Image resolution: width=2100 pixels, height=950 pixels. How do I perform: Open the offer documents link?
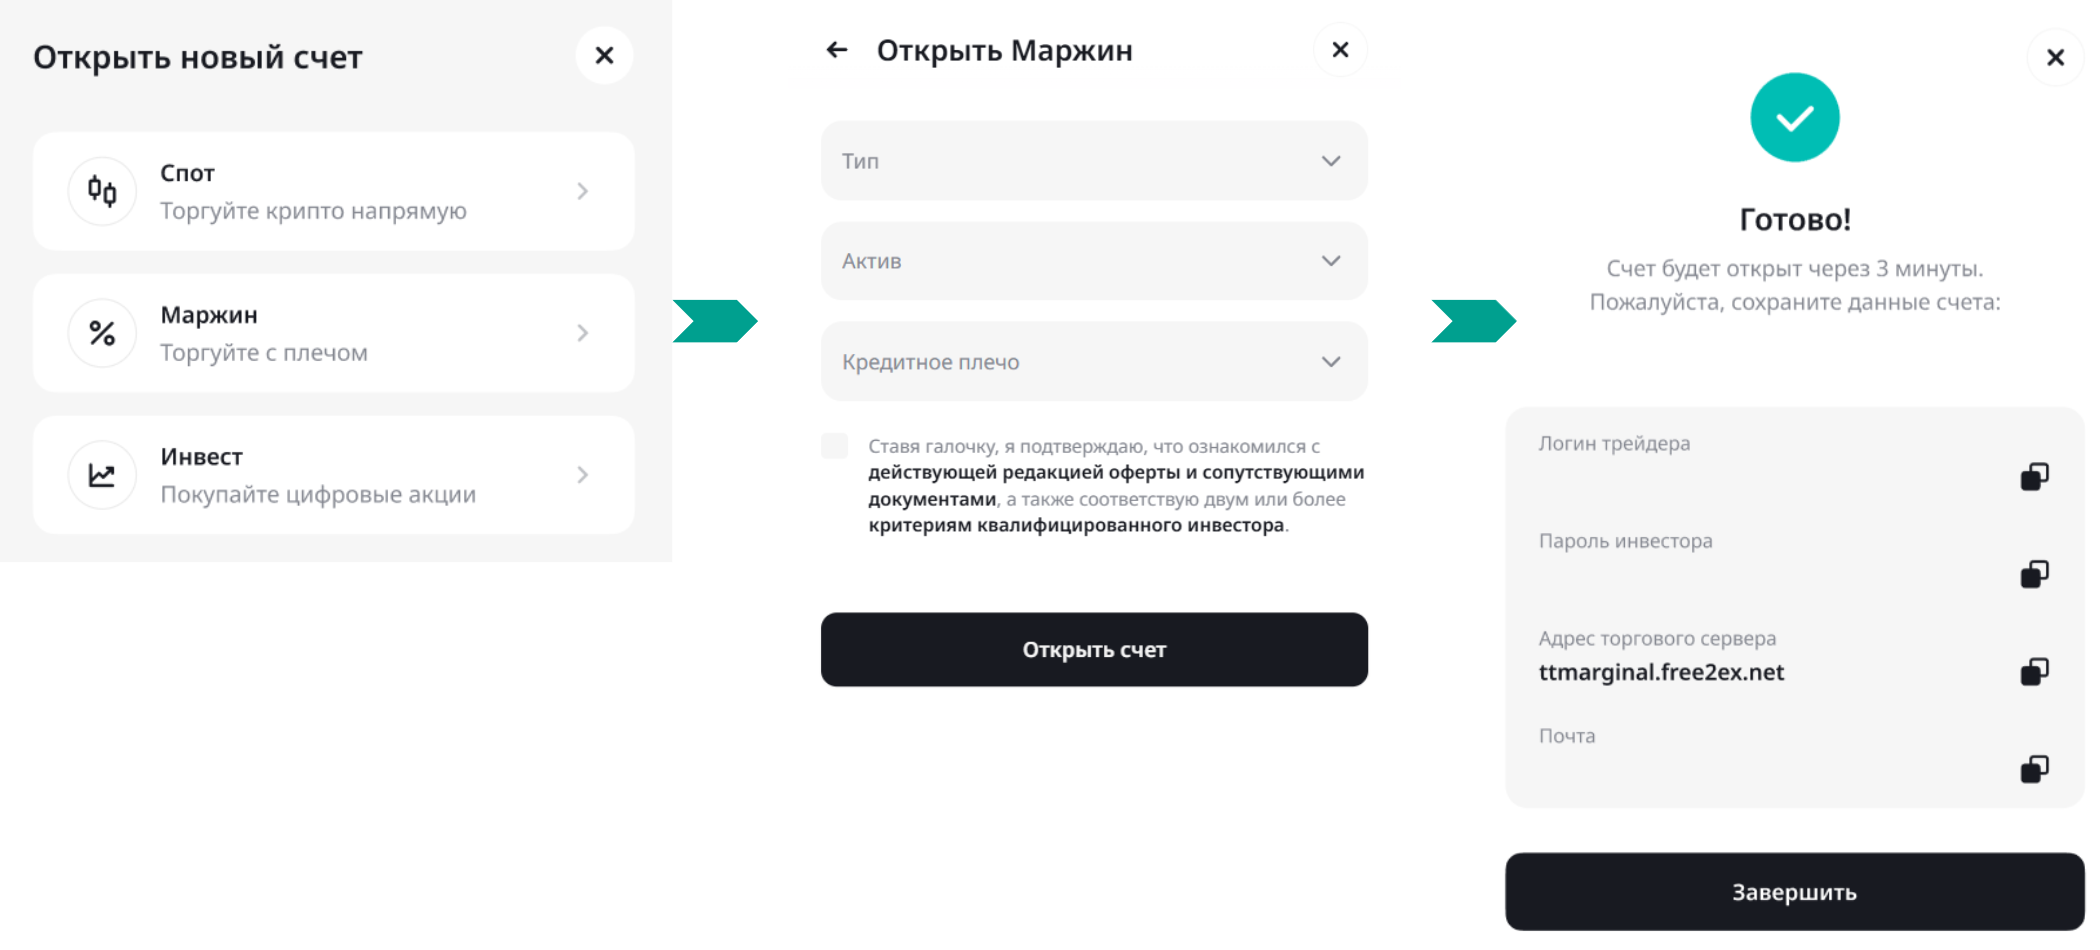tap(1115, 473)
